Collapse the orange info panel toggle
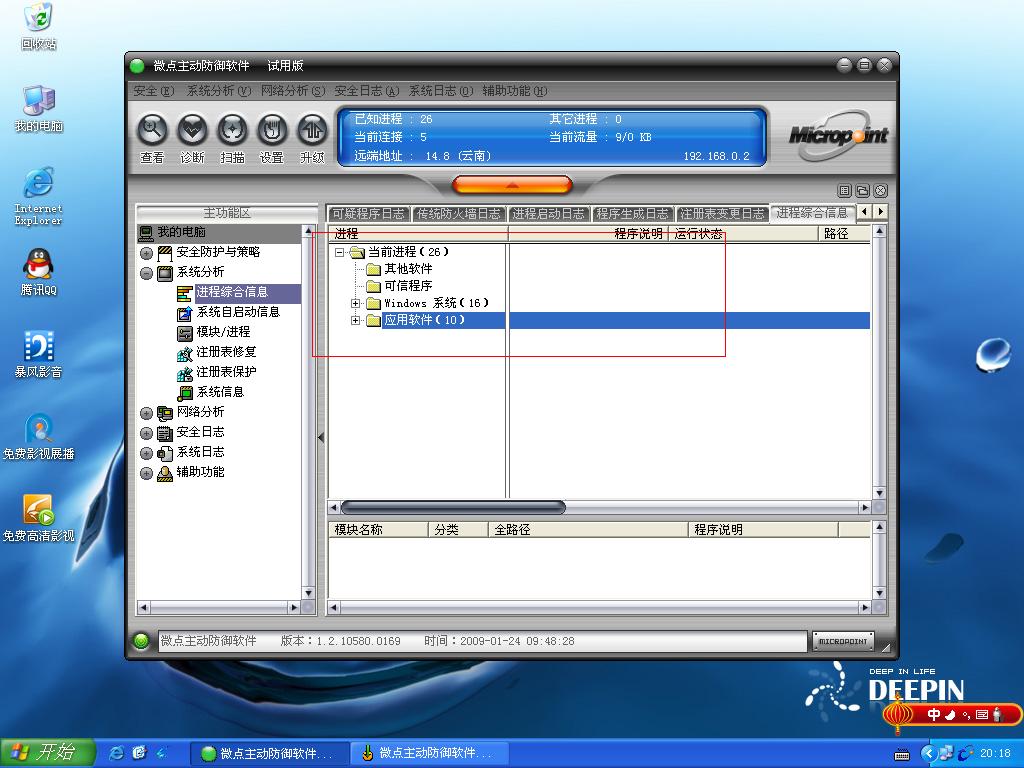This screenshot has height=768, width=1024. (x=512, y=185)
